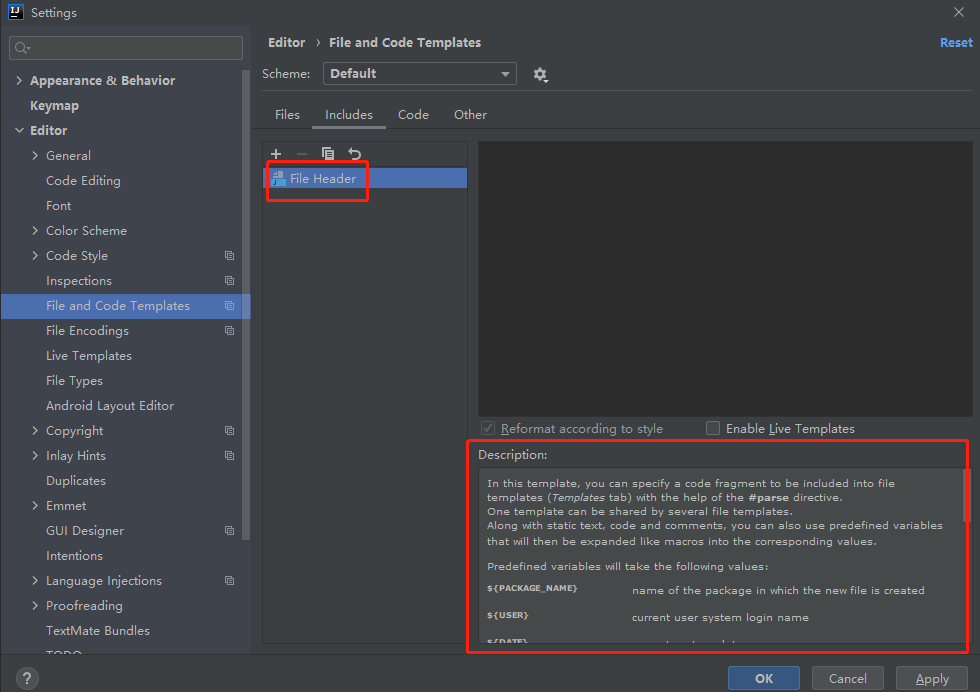Screen dimensions: 980x692
Task: Select File Encodings settings
Action: point(87,331)
